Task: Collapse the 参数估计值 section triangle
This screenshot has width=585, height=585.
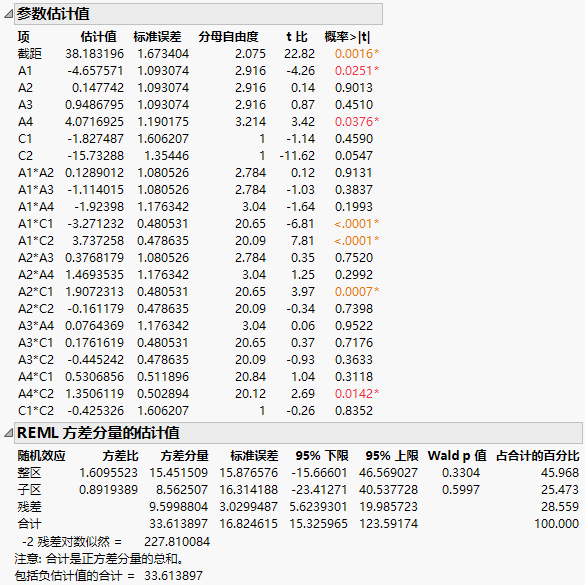Action: [9, 14]
